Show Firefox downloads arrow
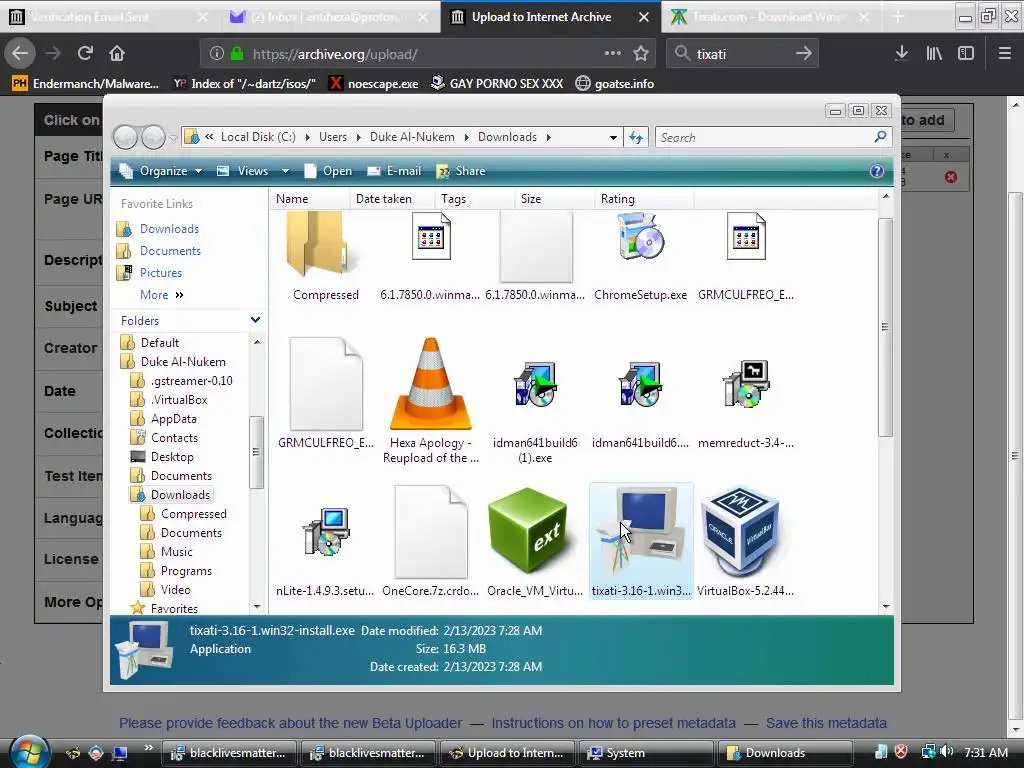 (902, 54)
